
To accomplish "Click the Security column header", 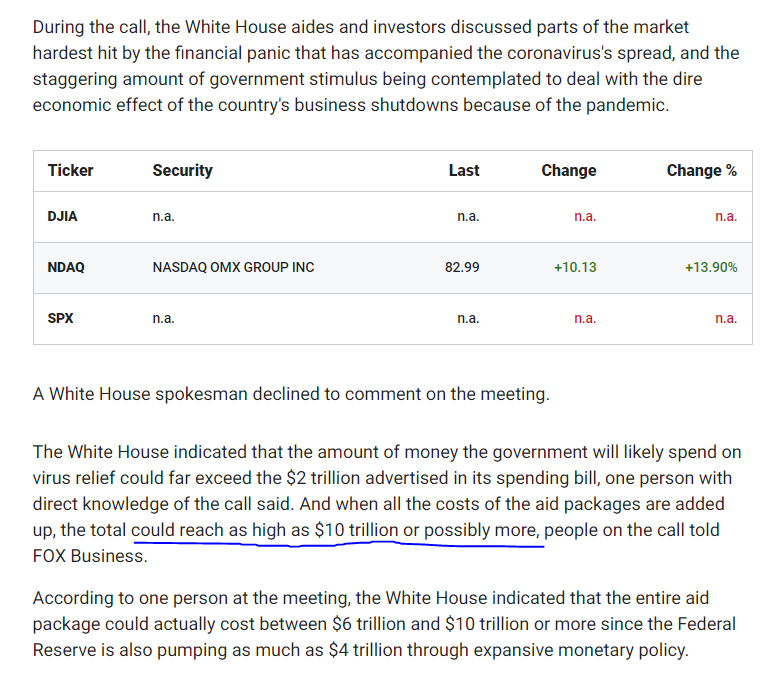I will click(x=182, y=170).
